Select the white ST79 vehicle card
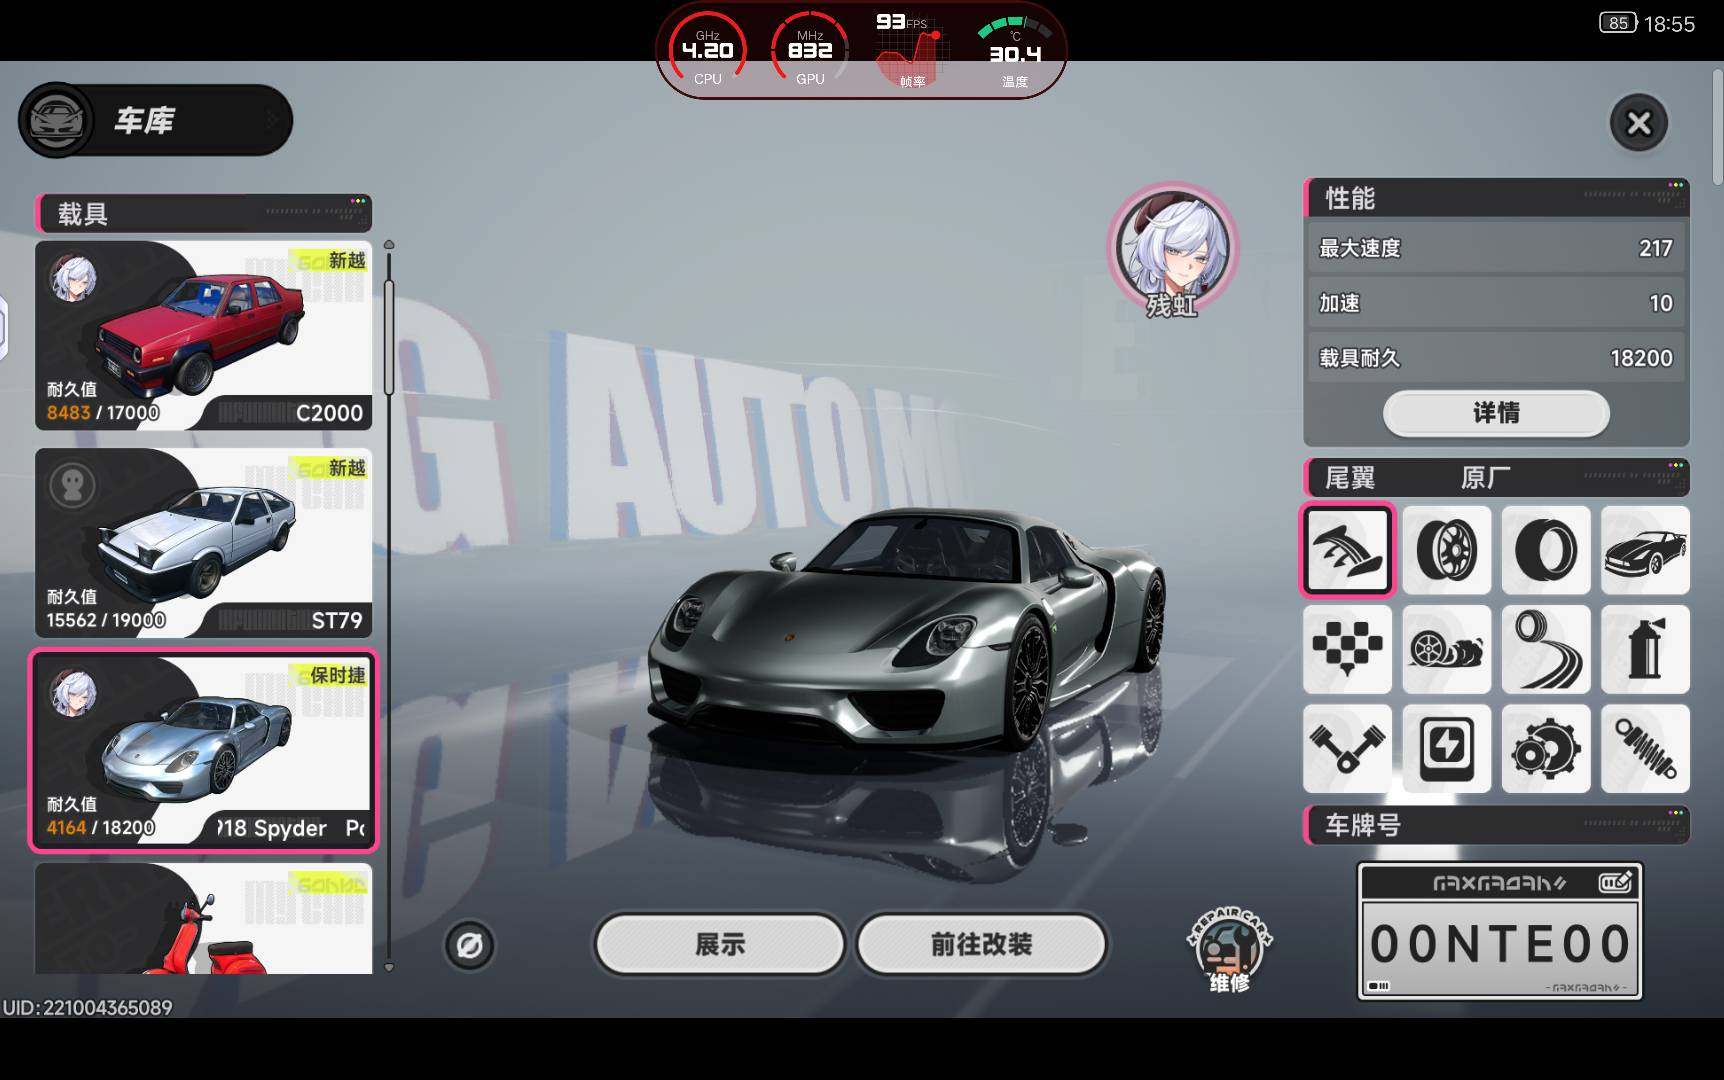This screenshot has width=1724, height=1080. coord(204,543)
